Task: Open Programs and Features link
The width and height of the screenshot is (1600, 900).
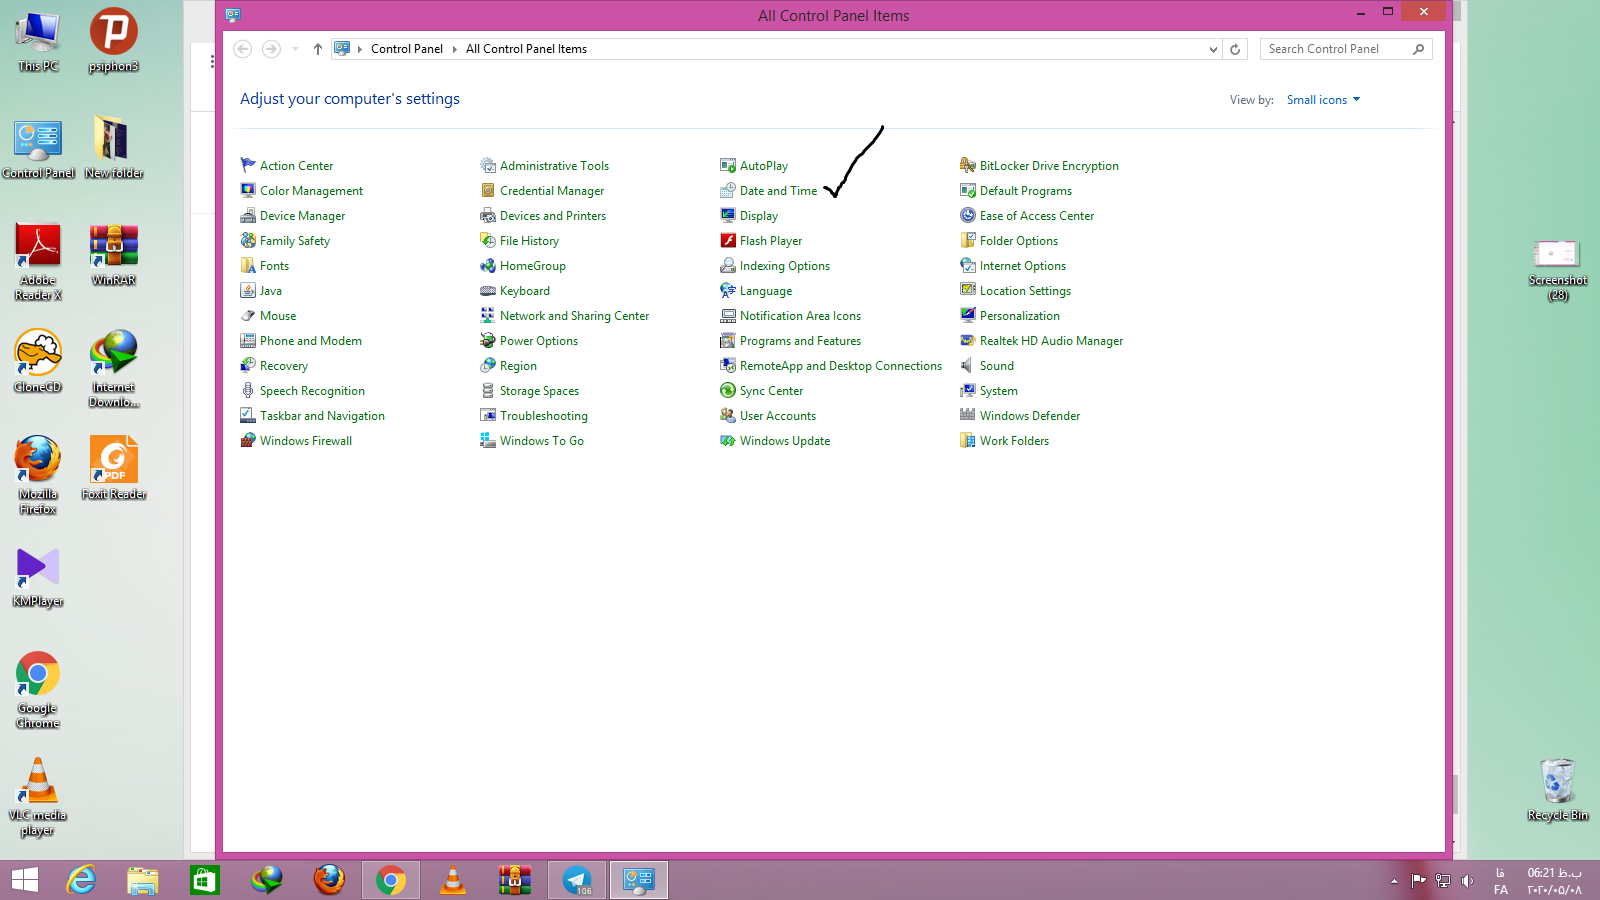Action: (x=800, y=341)
